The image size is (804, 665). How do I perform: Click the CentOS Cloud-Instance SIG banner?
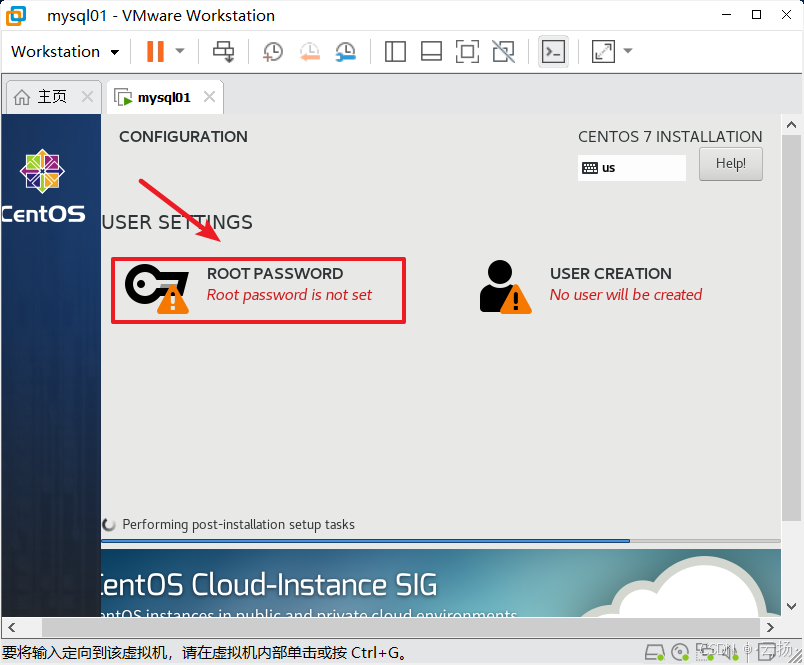point(440,583)
